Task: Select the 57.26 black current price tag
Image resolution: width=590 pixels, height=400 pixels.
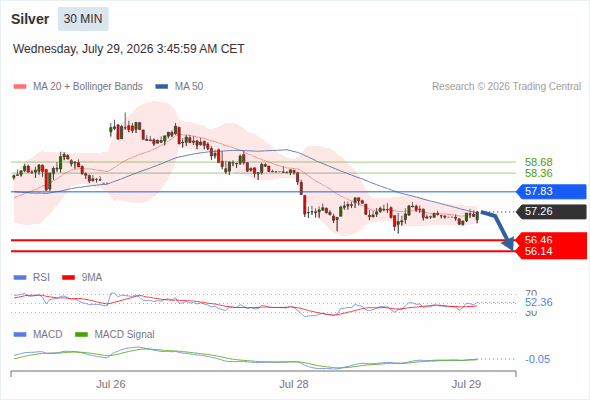Action: click(x=550, y=211)
